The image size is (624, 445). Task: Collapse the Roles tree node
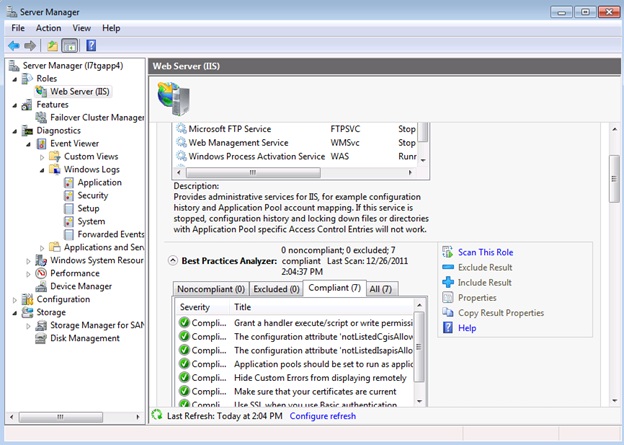pyautogui.click(x=15, y=79)
